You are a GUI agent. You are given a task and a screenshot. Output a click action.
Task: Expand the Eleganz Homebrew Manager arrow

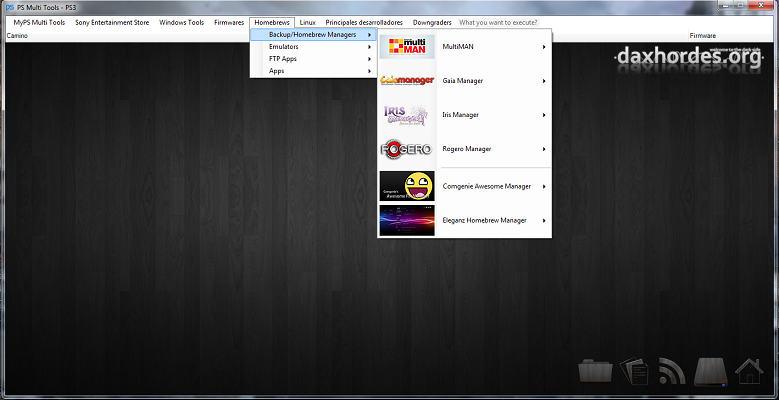coord(544,220)
